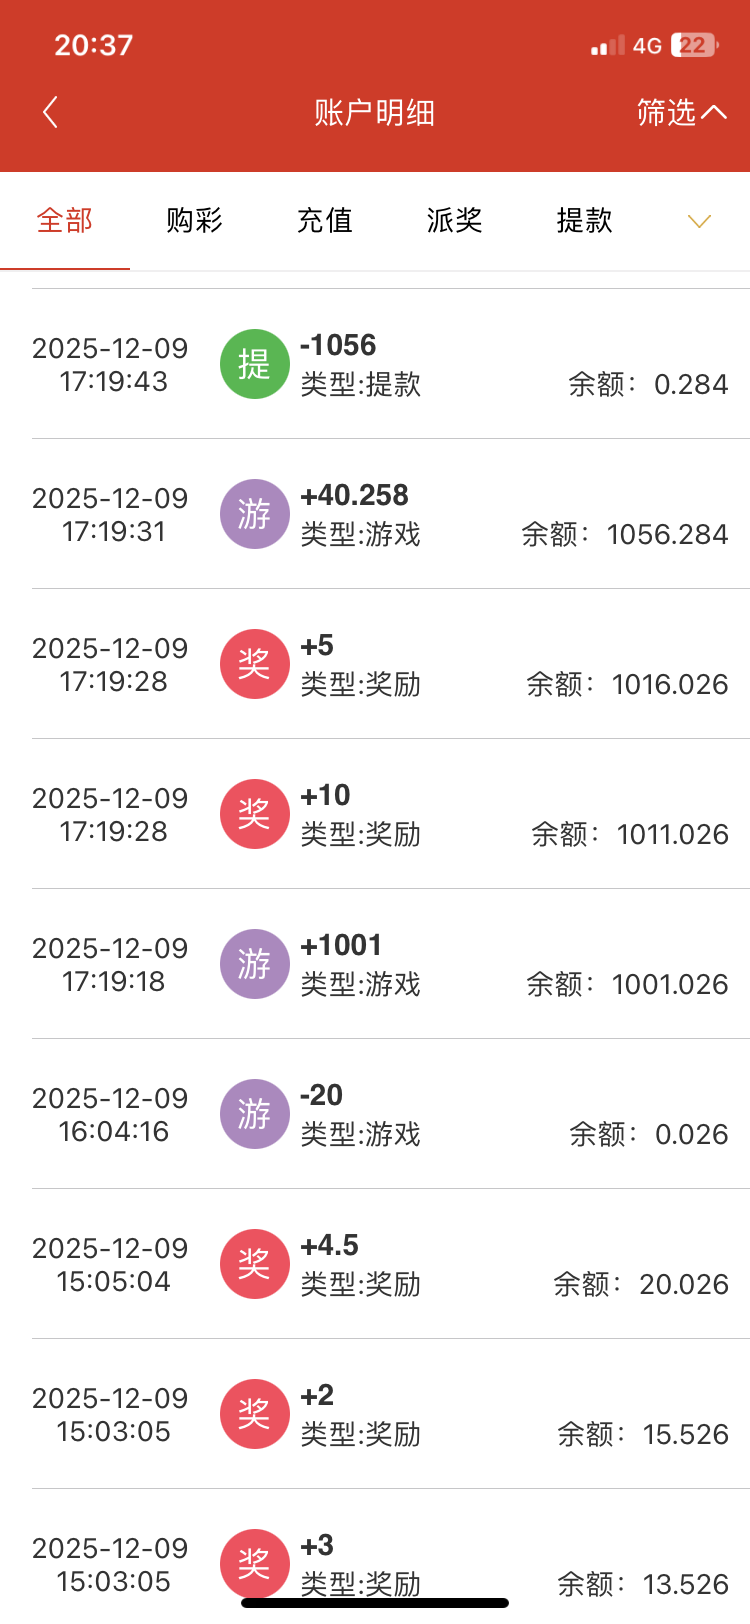Viewport: 750px width, 1624px height.
Task: Tap red 奖 icon on +10 reward
Action: 254,814
